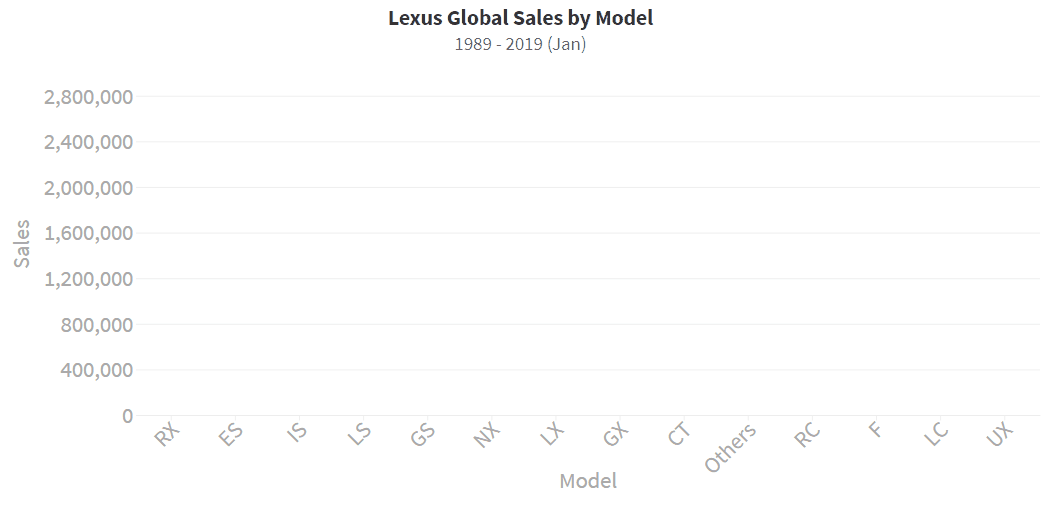Click the RX model axis label

(167, 435)
